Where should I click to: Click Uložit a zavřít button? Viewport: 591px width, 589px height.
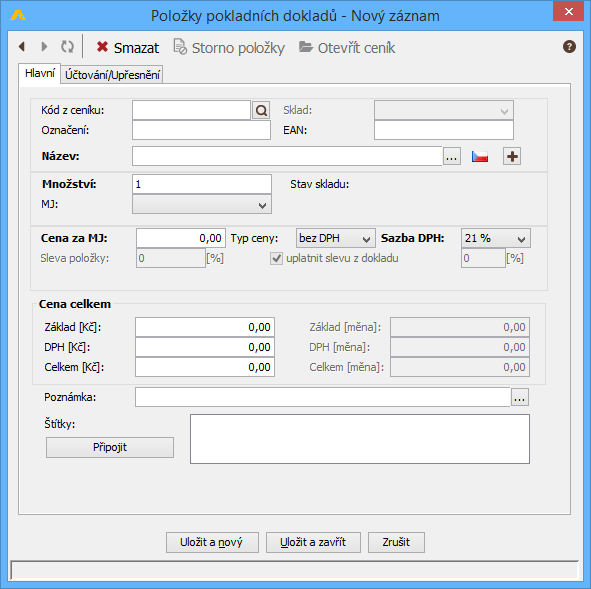313,542
